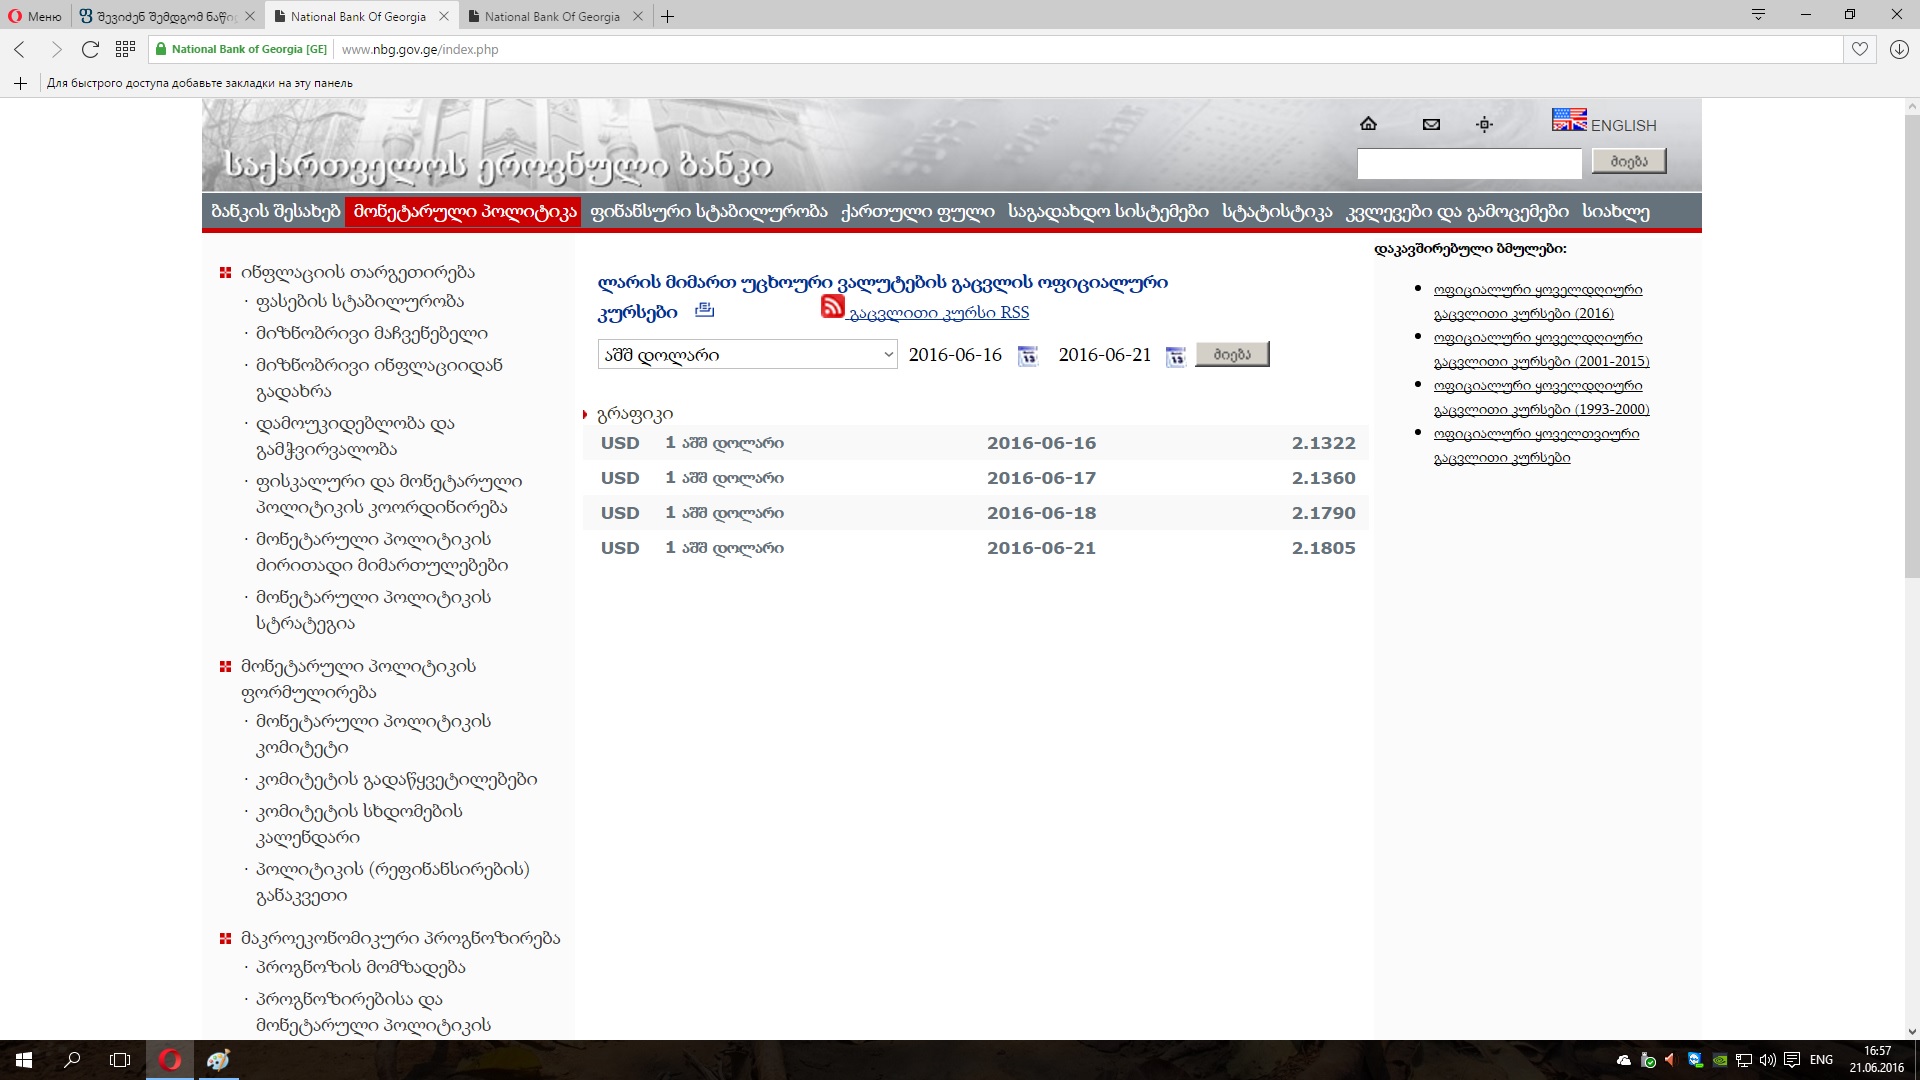Open the financial stability menu item
1920x1080 pixels.
point(708,212)
